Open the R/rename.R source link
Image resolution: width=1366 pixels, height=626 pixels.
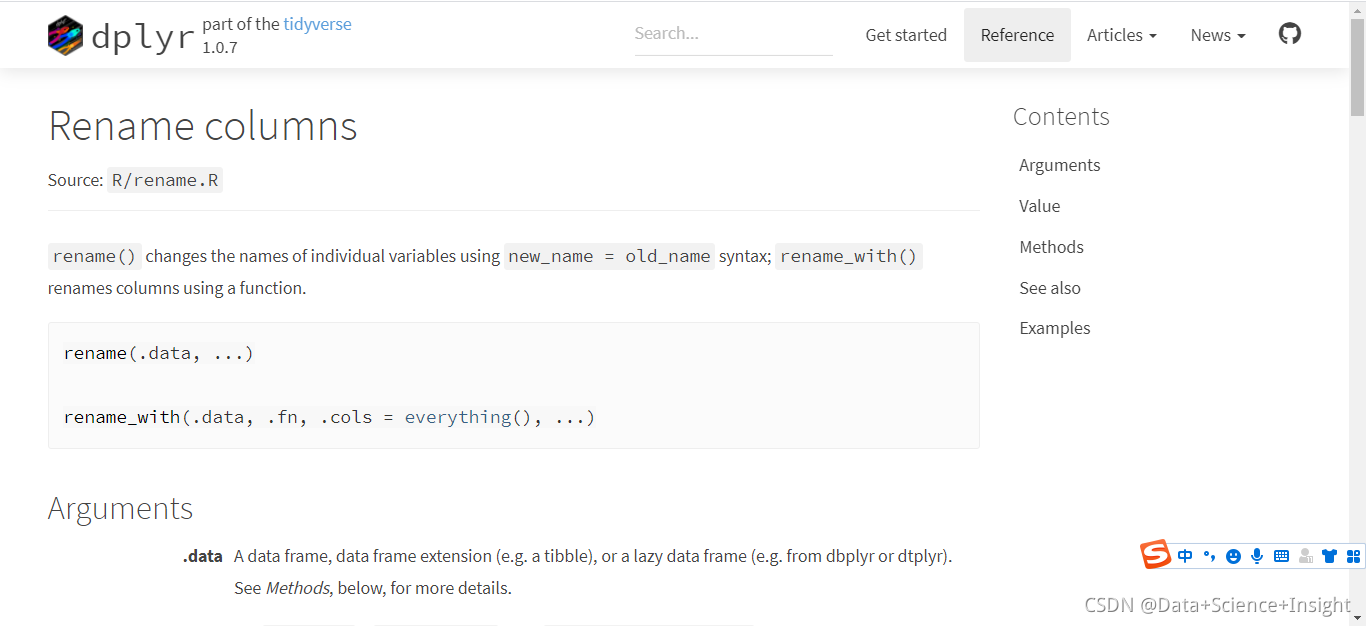point(165,180)
